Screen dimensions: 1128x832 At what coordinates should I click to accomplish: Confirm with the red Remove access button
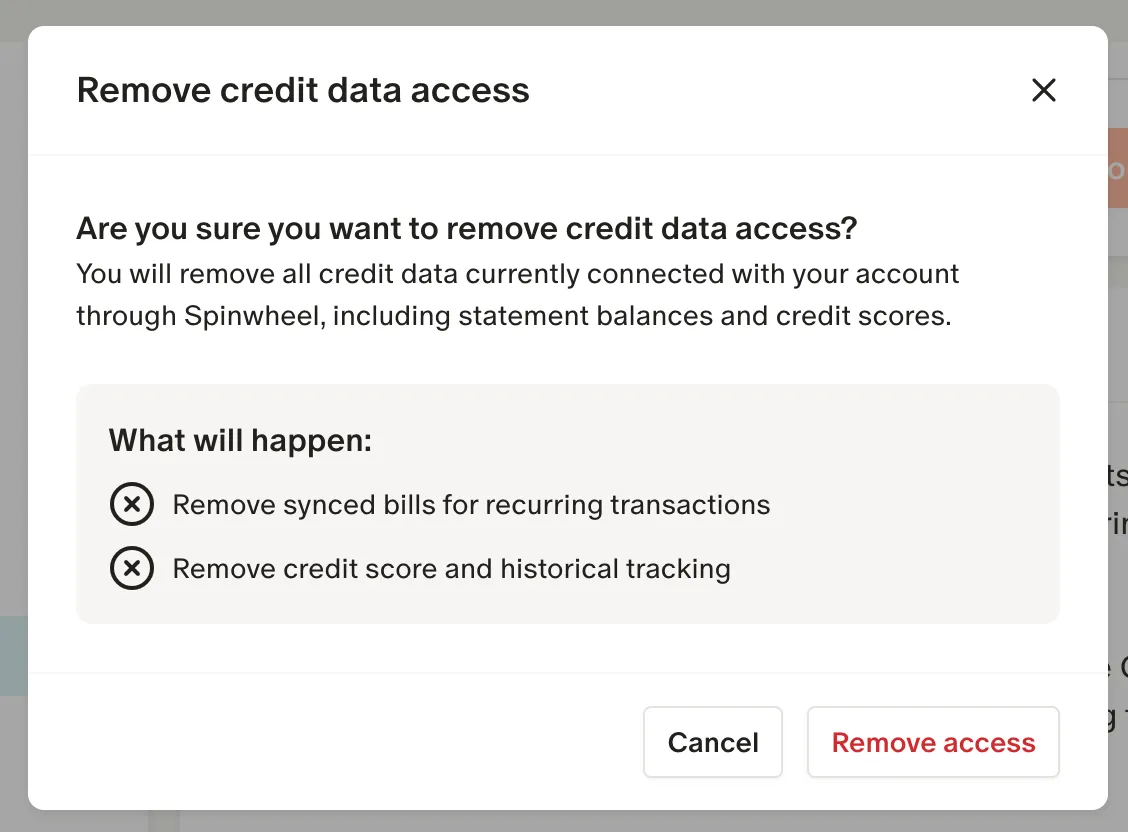(x=933, y=742)
